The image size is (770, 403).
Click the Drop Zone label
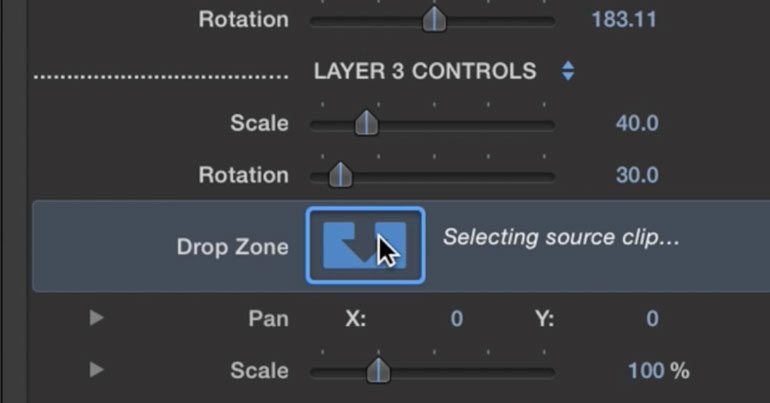(x=232, y=246)
